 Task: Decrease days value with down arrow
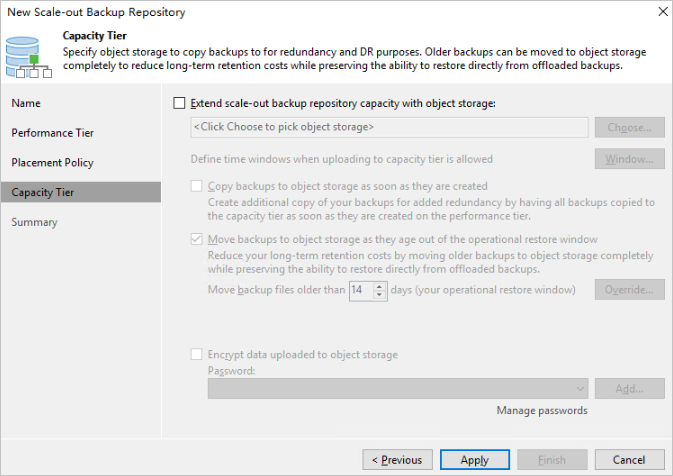(380, 295)
